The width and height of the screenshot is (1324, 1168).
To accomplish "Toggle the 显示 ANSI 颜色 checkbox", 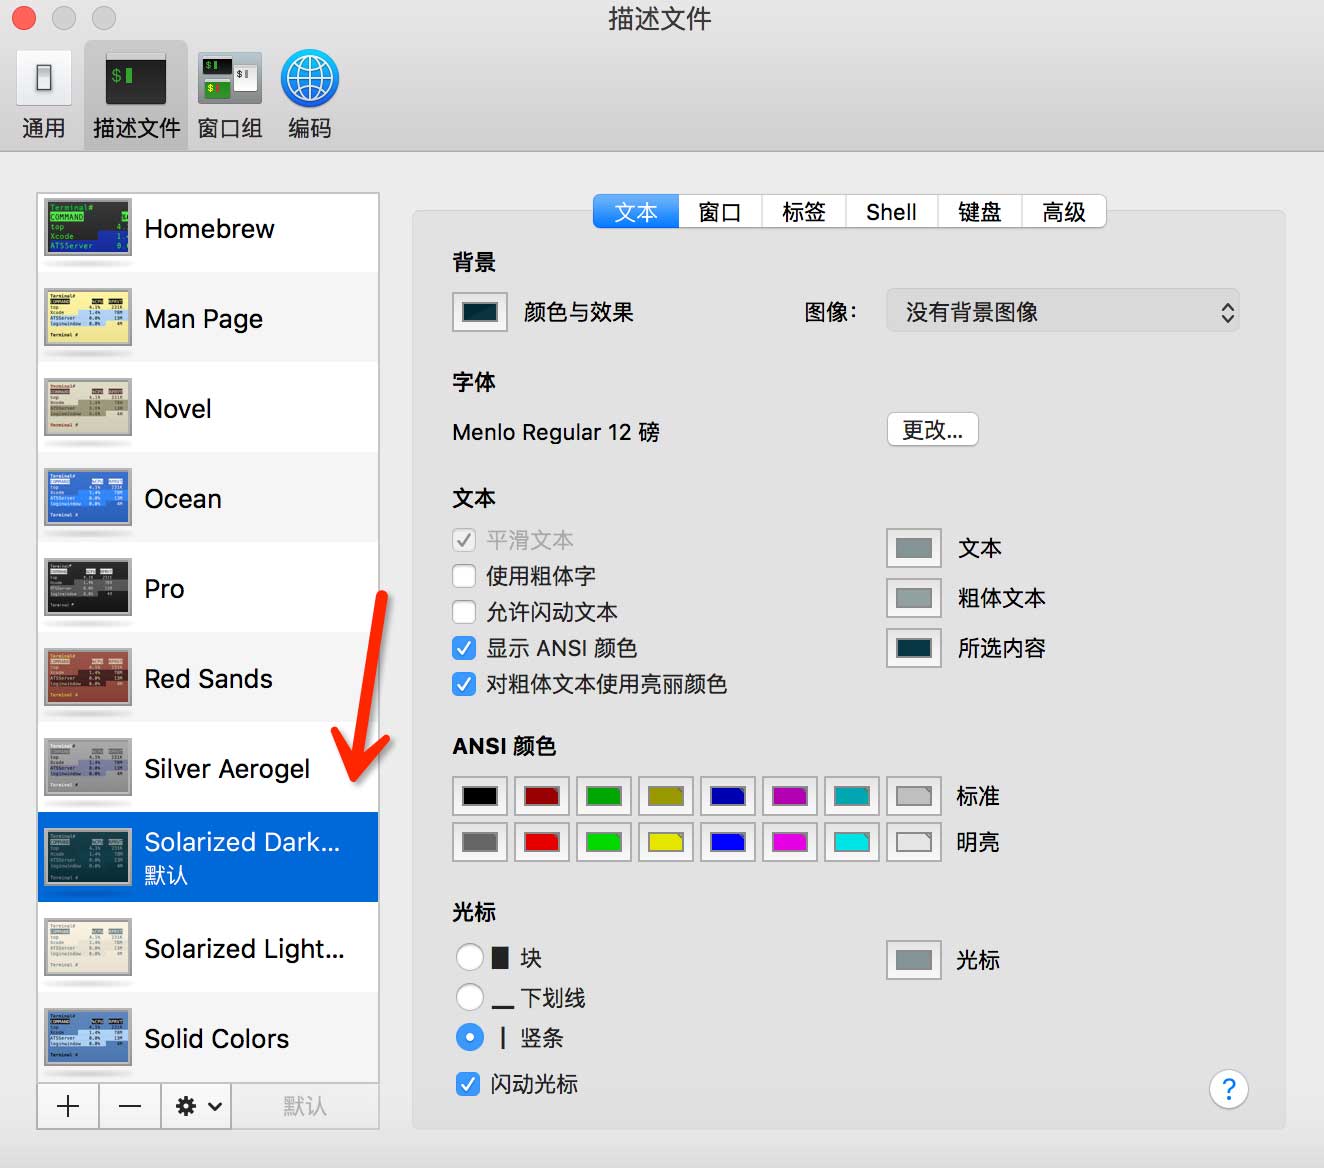I will (464, 648).
